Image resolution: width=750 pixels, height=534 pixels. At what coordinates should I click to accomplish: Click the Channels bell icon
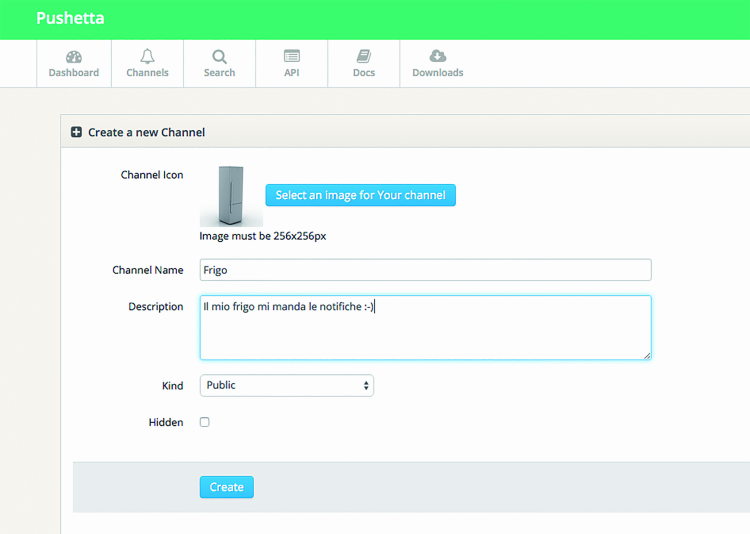tap(147, 56)
